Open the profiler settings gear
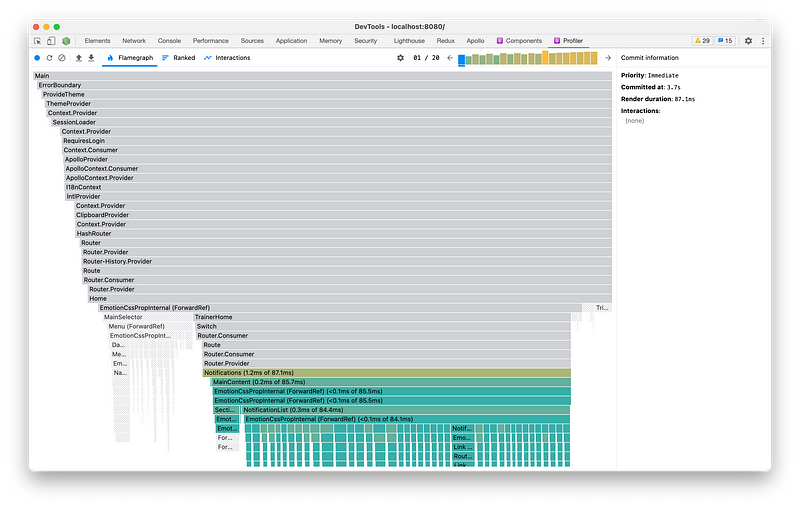This screenshot has height=509, width=800. [x=401, y=58]
